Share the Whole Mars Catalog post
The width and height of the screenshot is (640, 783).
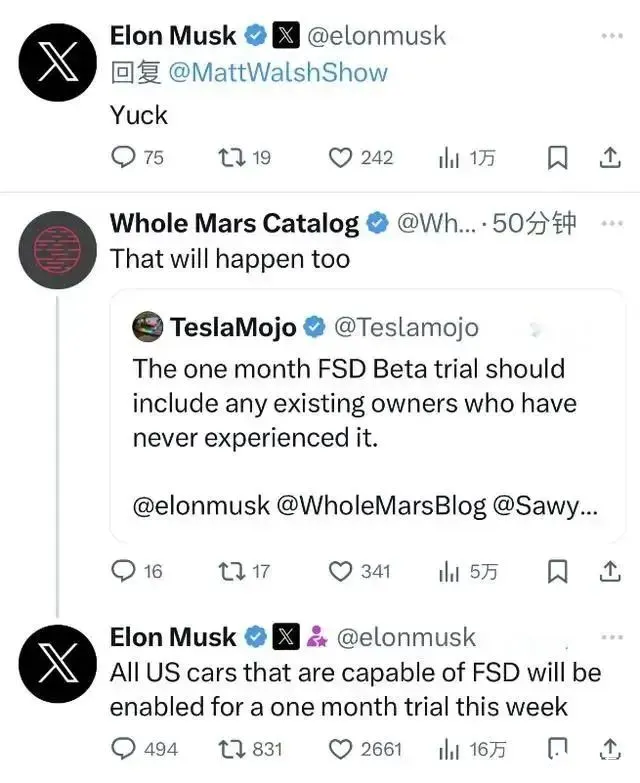point(609,571)
